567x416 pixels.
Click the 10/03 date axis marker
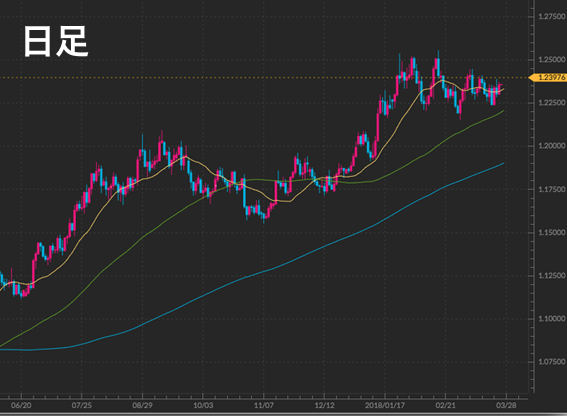pos(203,405)
